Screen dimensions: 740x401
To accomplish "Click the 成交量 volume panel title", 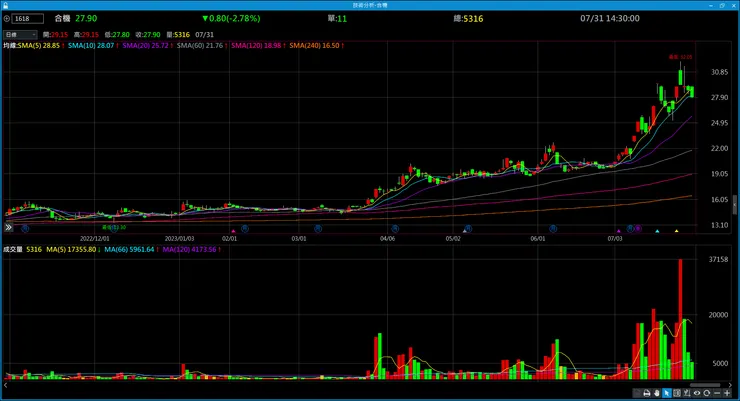I will tap(13, 250).
